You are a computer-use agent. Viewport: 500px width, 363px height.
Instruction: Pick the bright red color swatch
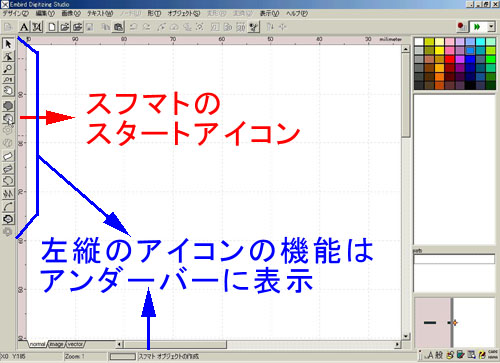pos(449,59)
